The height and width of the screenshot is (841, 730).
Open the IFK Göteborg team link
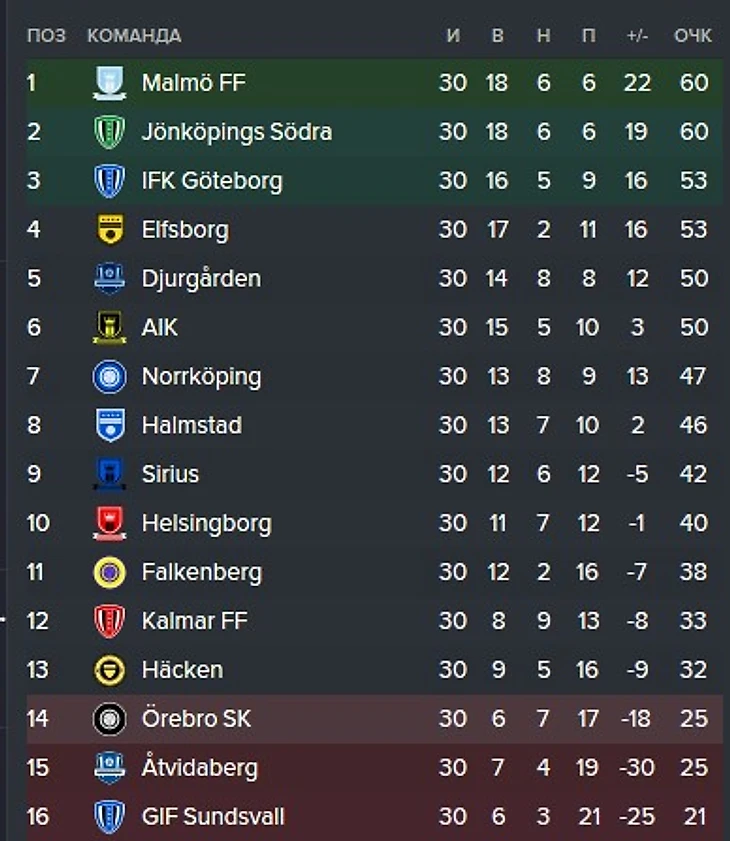click(212, 181)
